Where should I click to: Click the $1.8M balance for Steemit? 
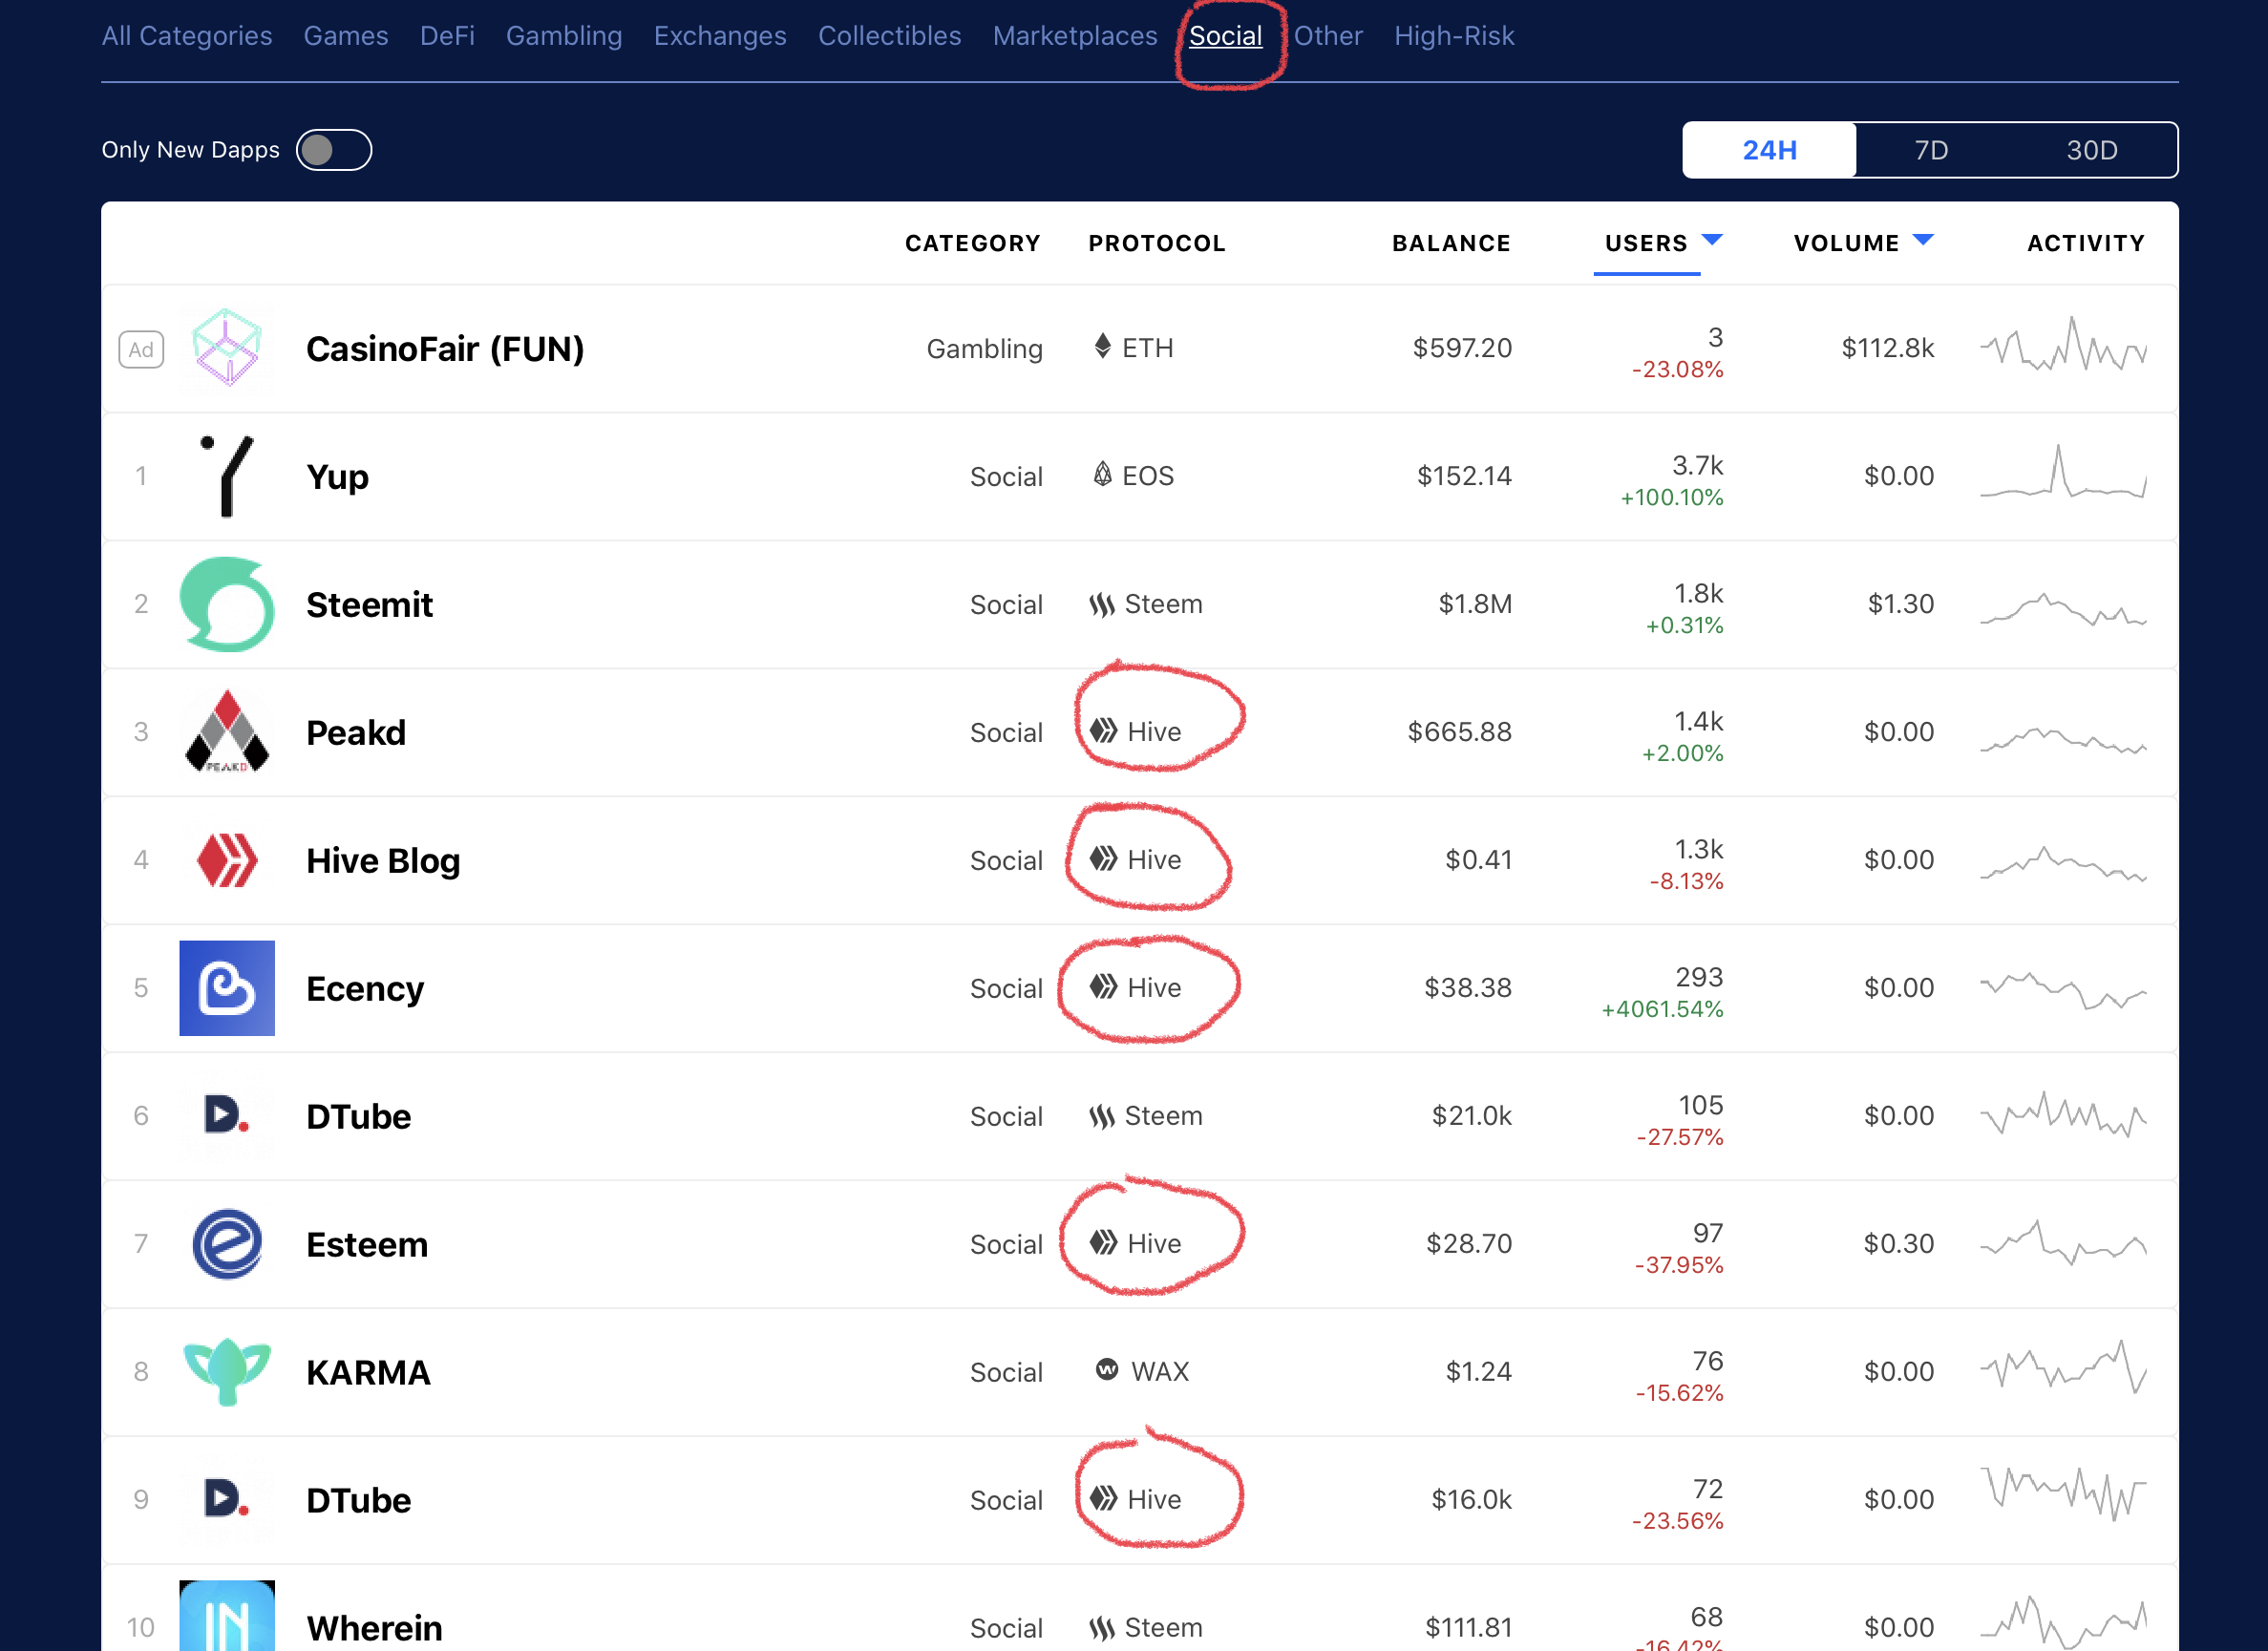[x=1475, y=604]
